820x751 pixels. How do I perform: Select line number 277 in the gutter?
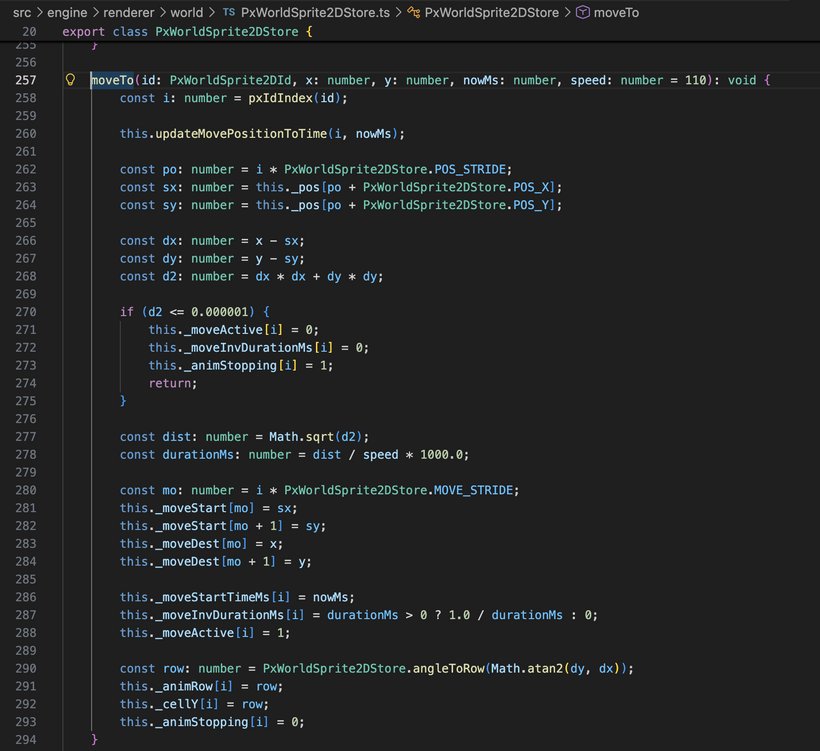click(x=25, y=437)
